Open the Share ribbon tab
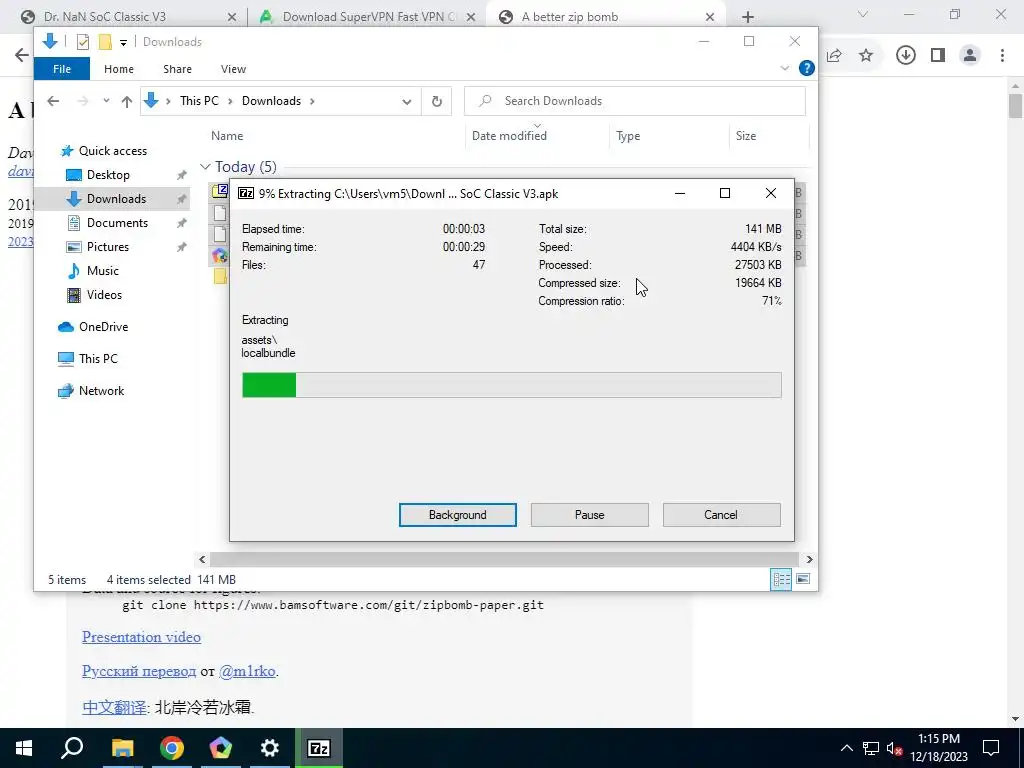Image resolution: width=1024 pixels, height=768 pixels. coord(177,69)
